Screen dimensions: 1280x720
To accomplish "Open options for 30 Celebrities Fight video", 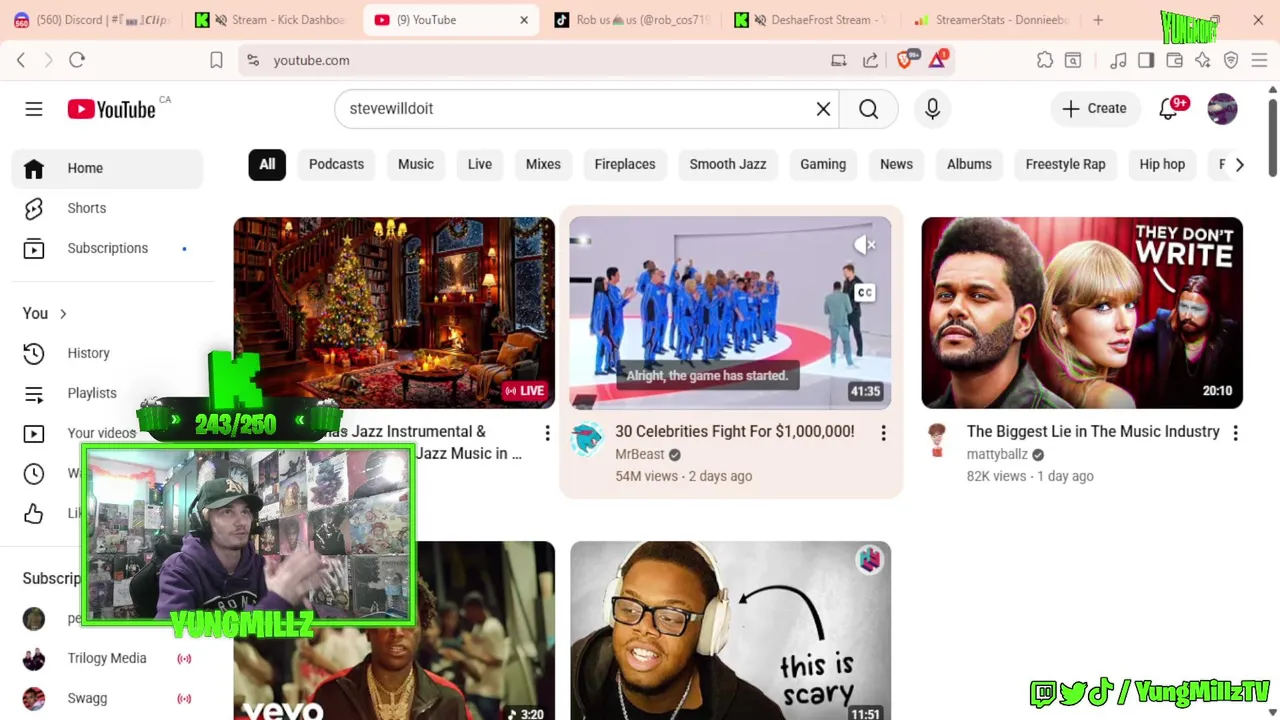I will click(883, 433).
